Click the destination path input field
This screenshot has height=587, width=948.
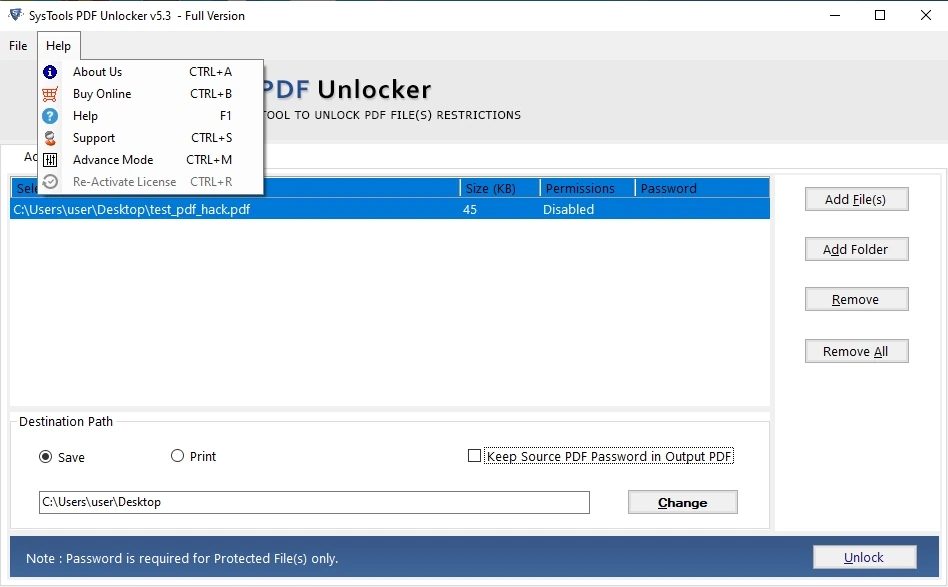(x=314, y=502)
